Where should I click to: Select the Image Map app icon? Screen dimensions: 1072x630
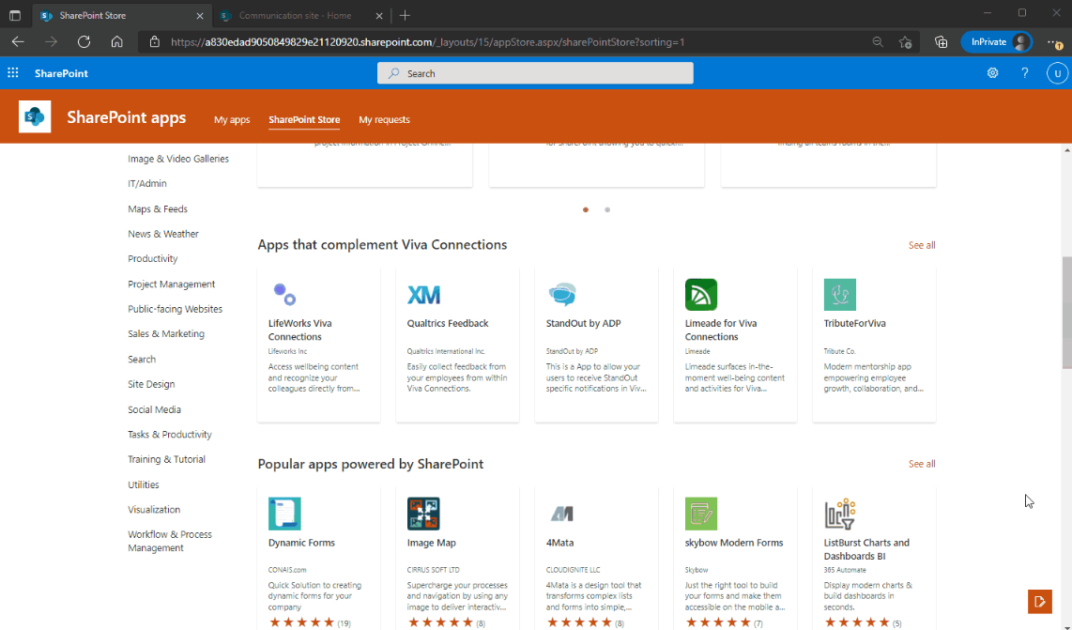424,513
